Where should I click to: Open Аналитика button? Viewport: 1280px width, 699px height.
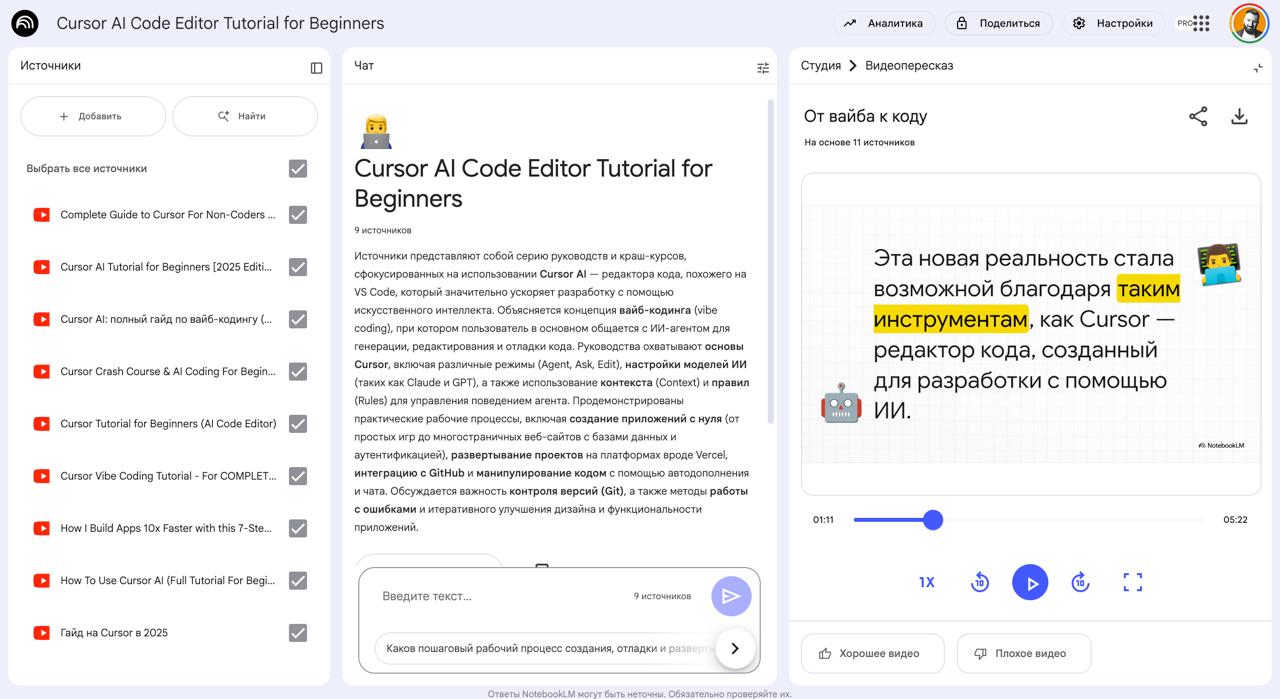[x=884, y=23]
